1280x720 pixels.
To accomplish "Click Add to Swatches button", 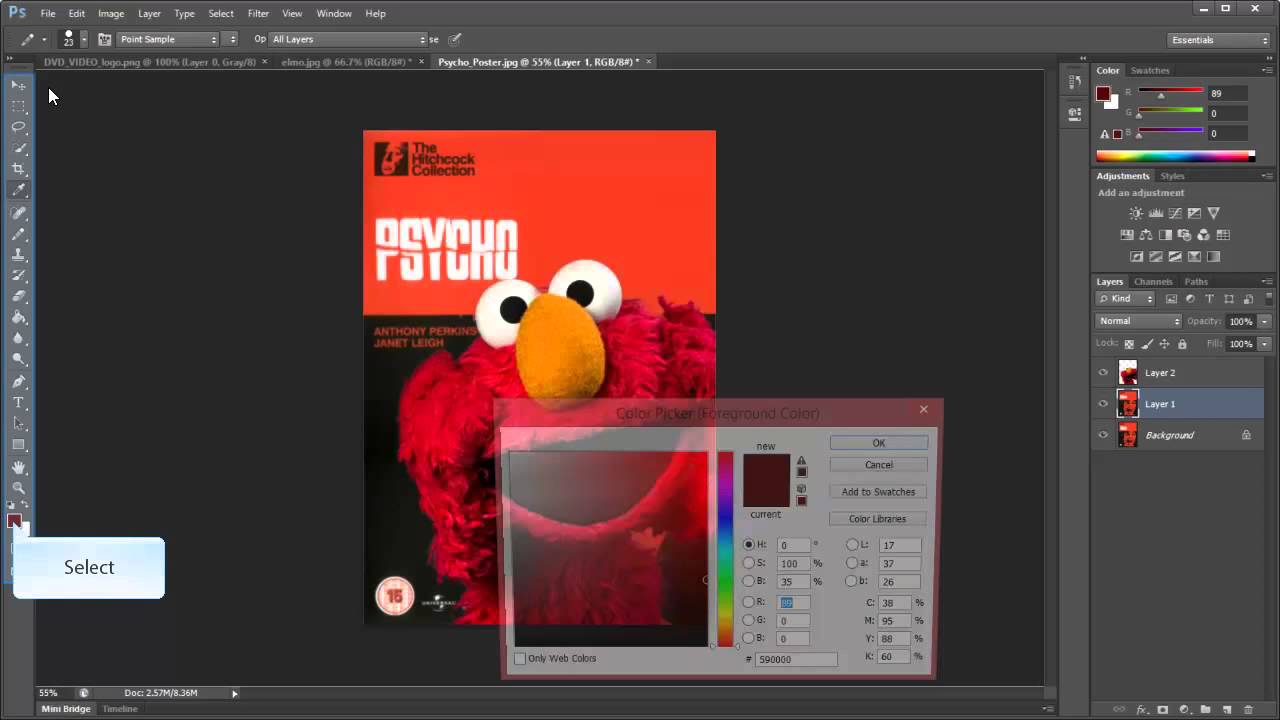I will (879, 492).
